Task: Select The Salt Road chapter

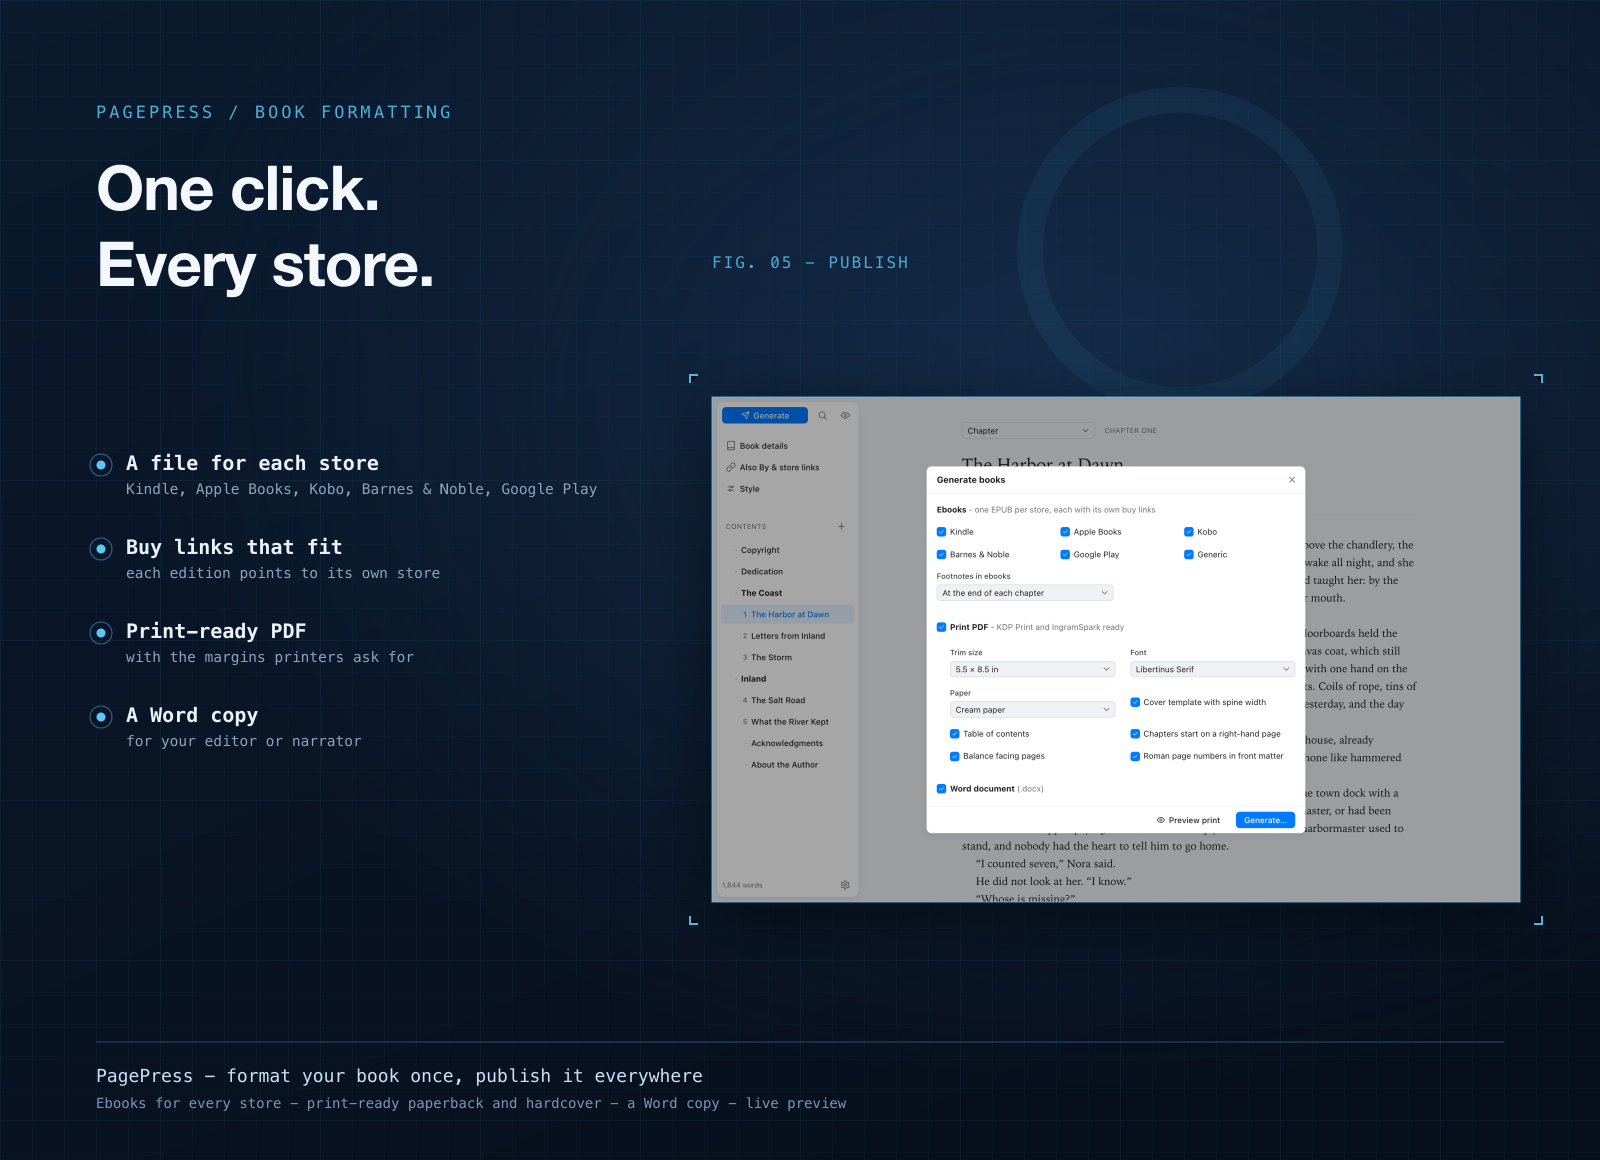Action: pyautogui.click(x=787, y=701)
